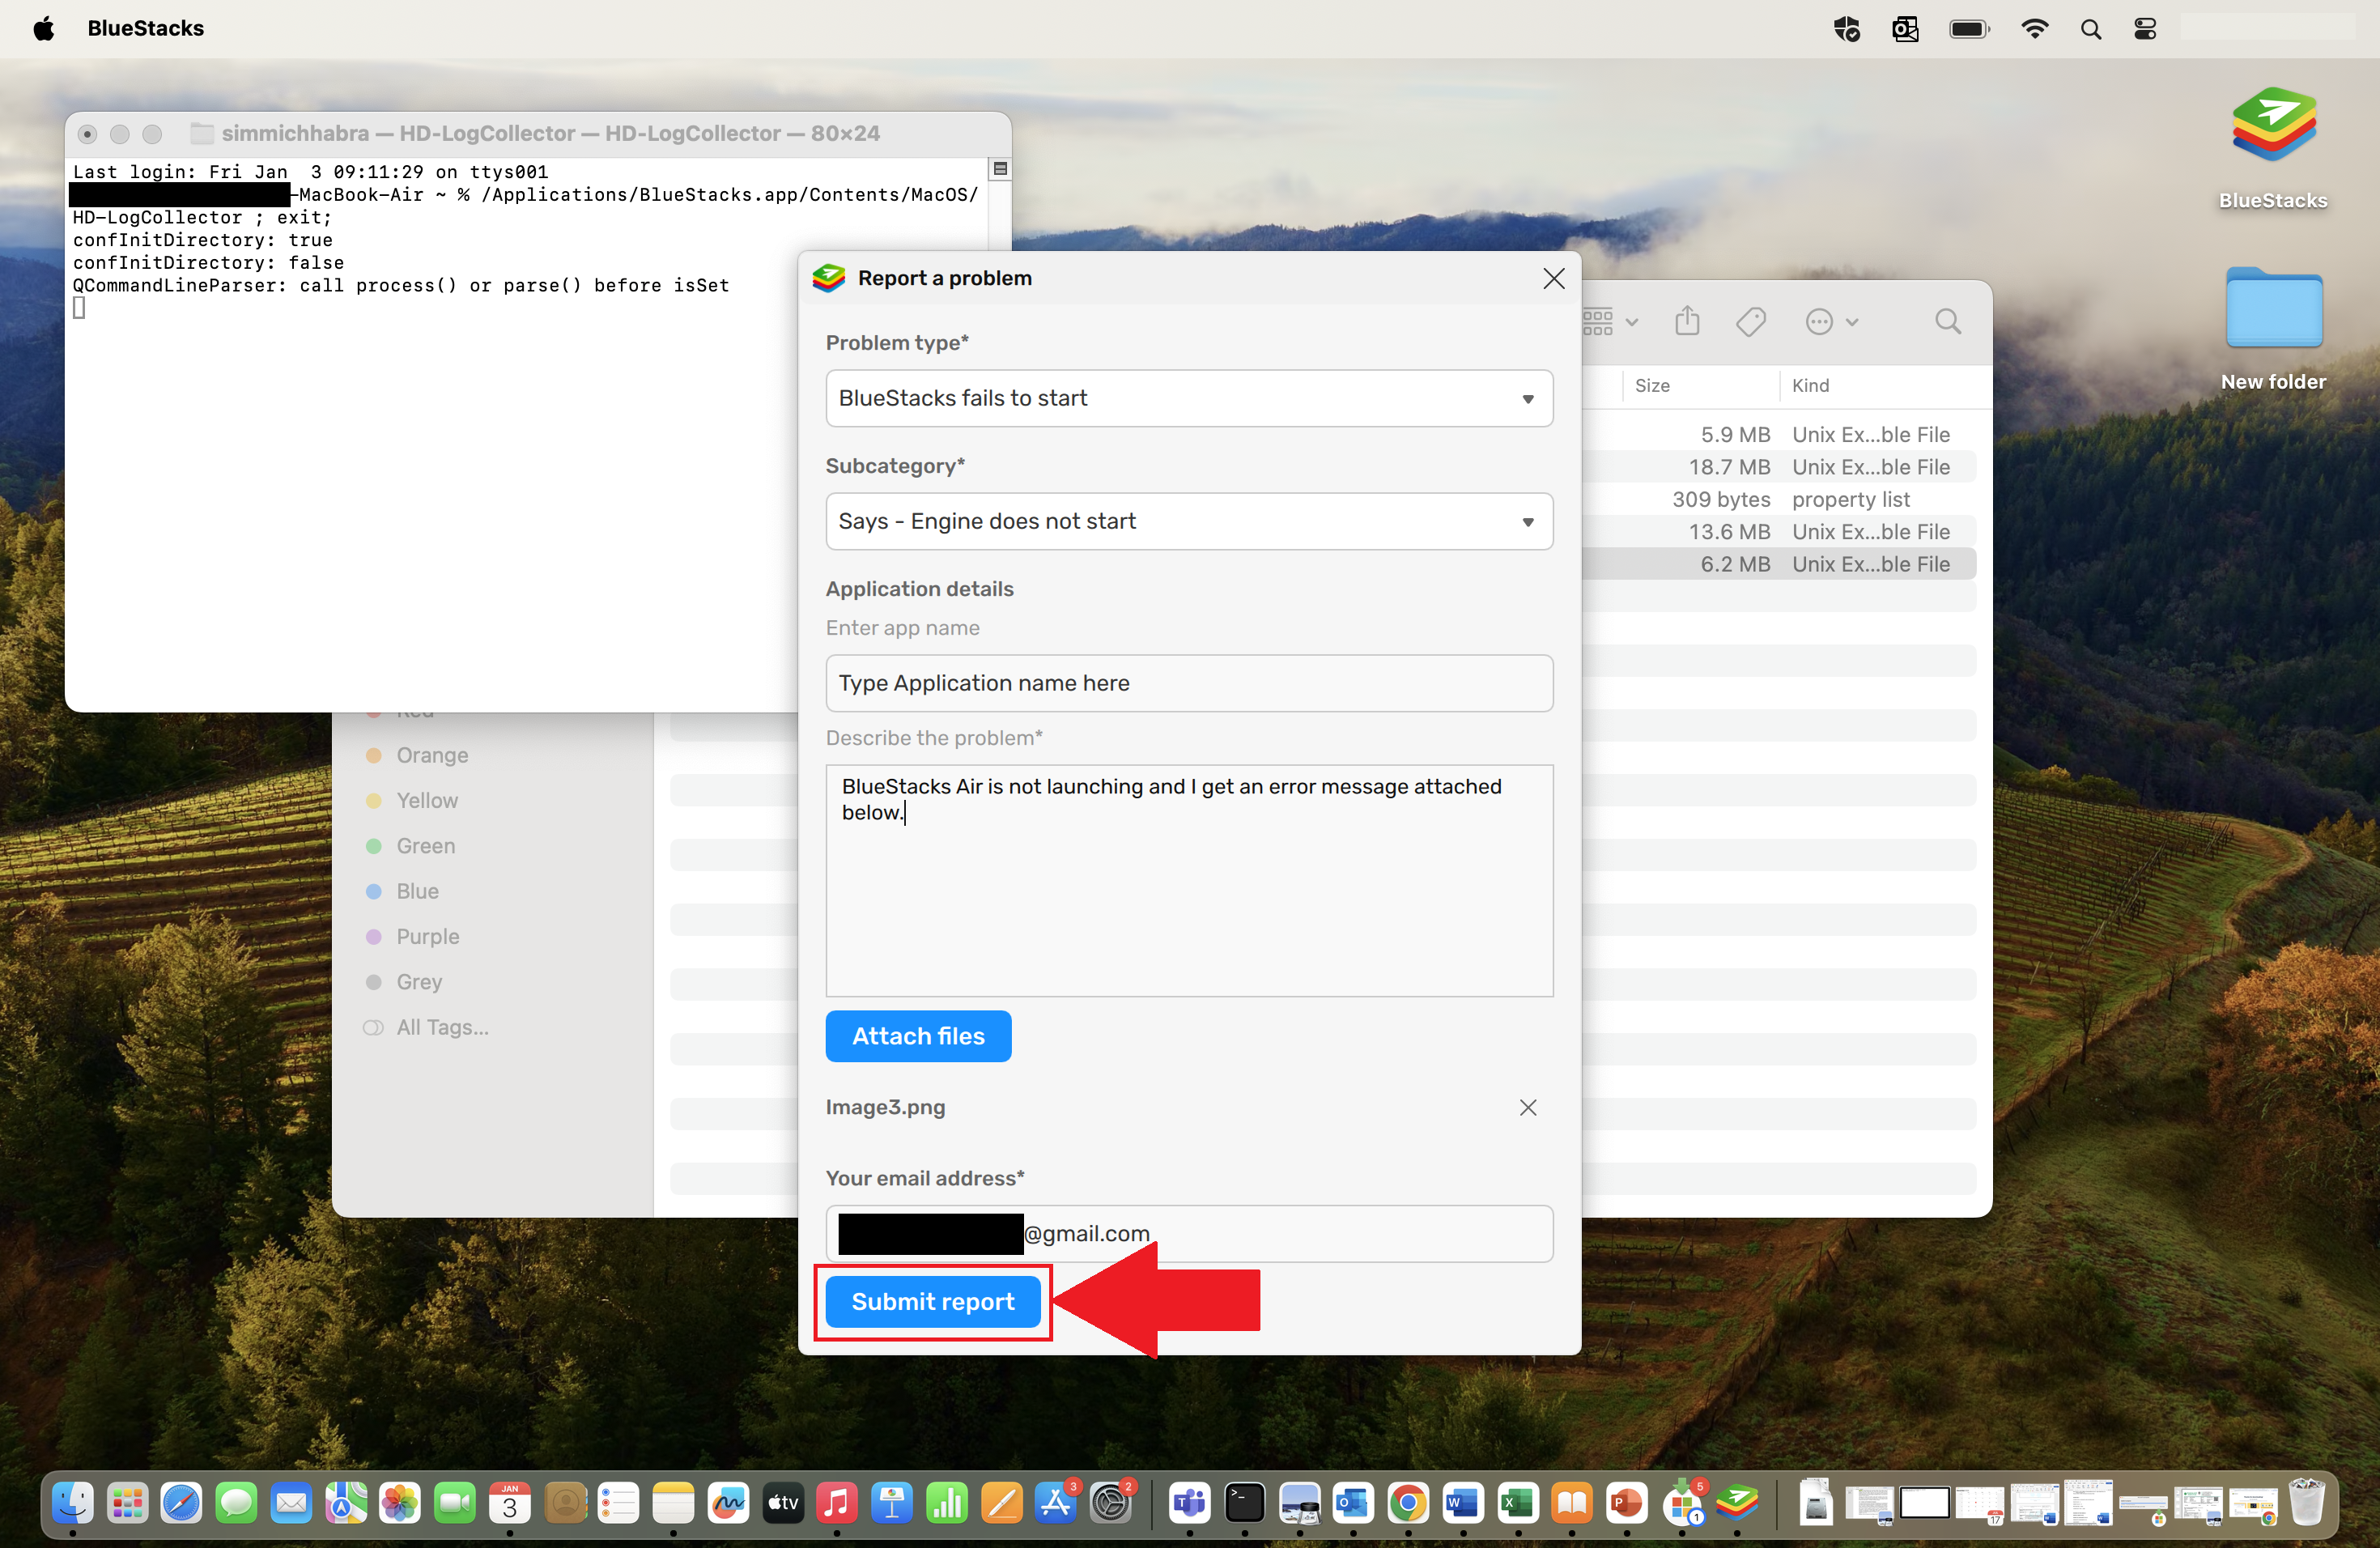2380x1548 pixels.
Task: Open Mail from the Dock
Action: coord(291,1503)
